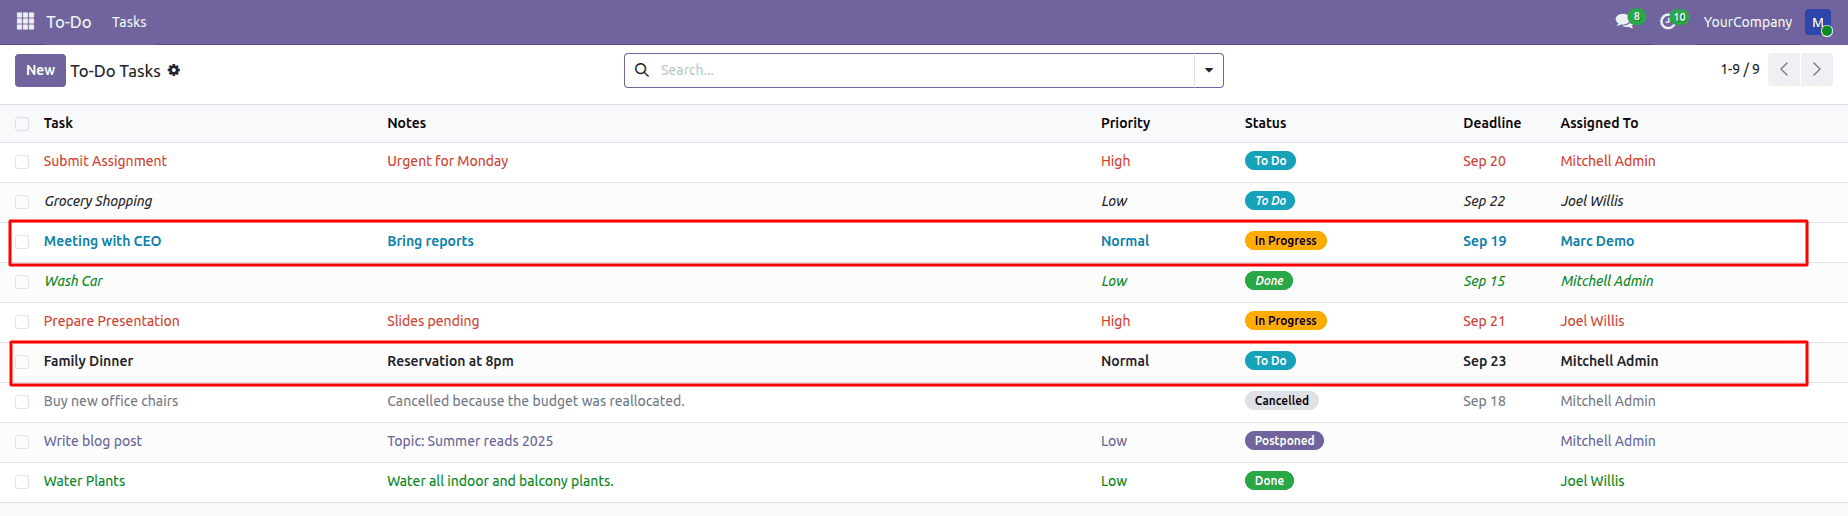
Task: Toggle the select-all tasks checkbox
Action: [x=22, y=124]
